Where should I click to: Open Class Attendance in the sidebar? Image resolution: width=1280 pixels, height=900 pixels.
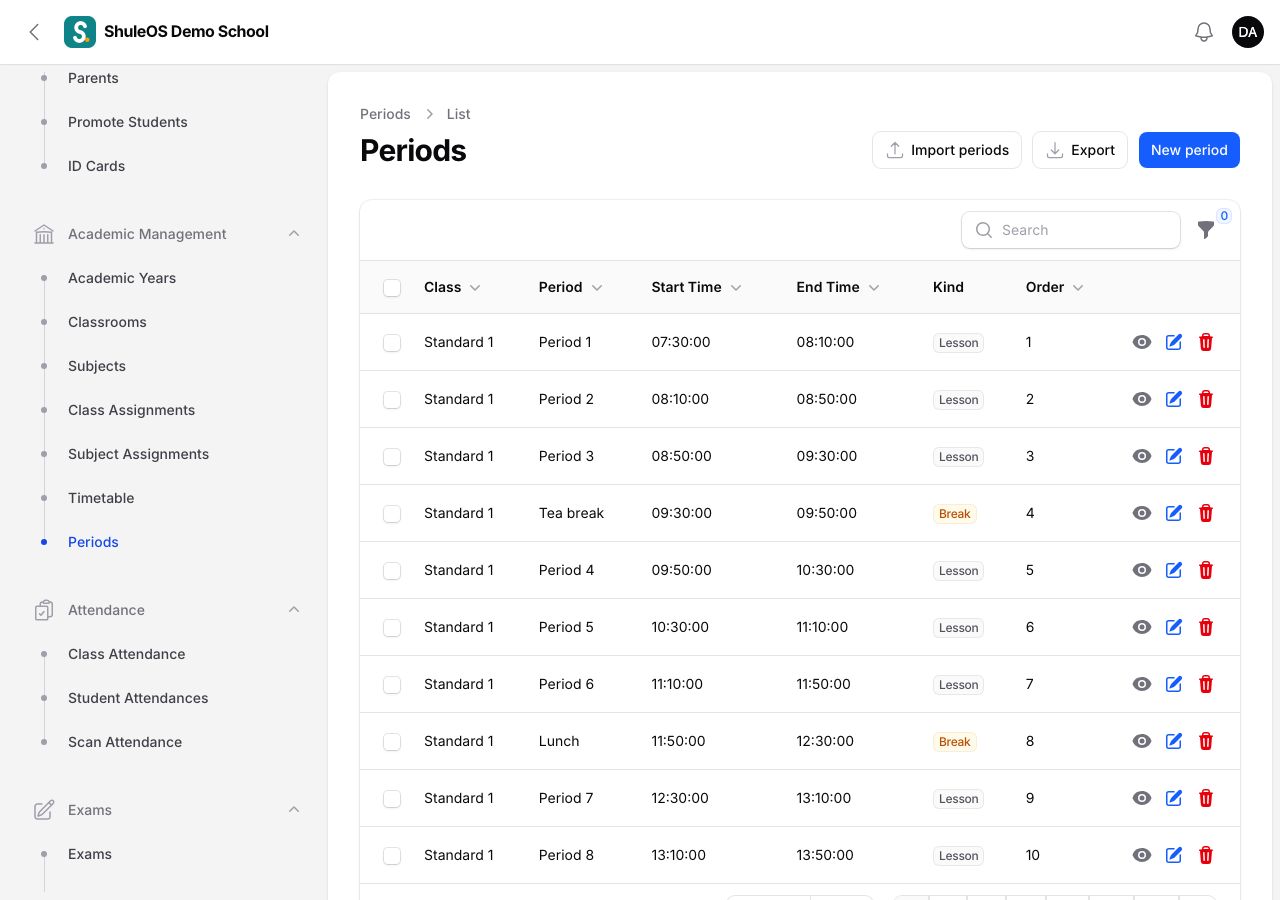point(126,654)
